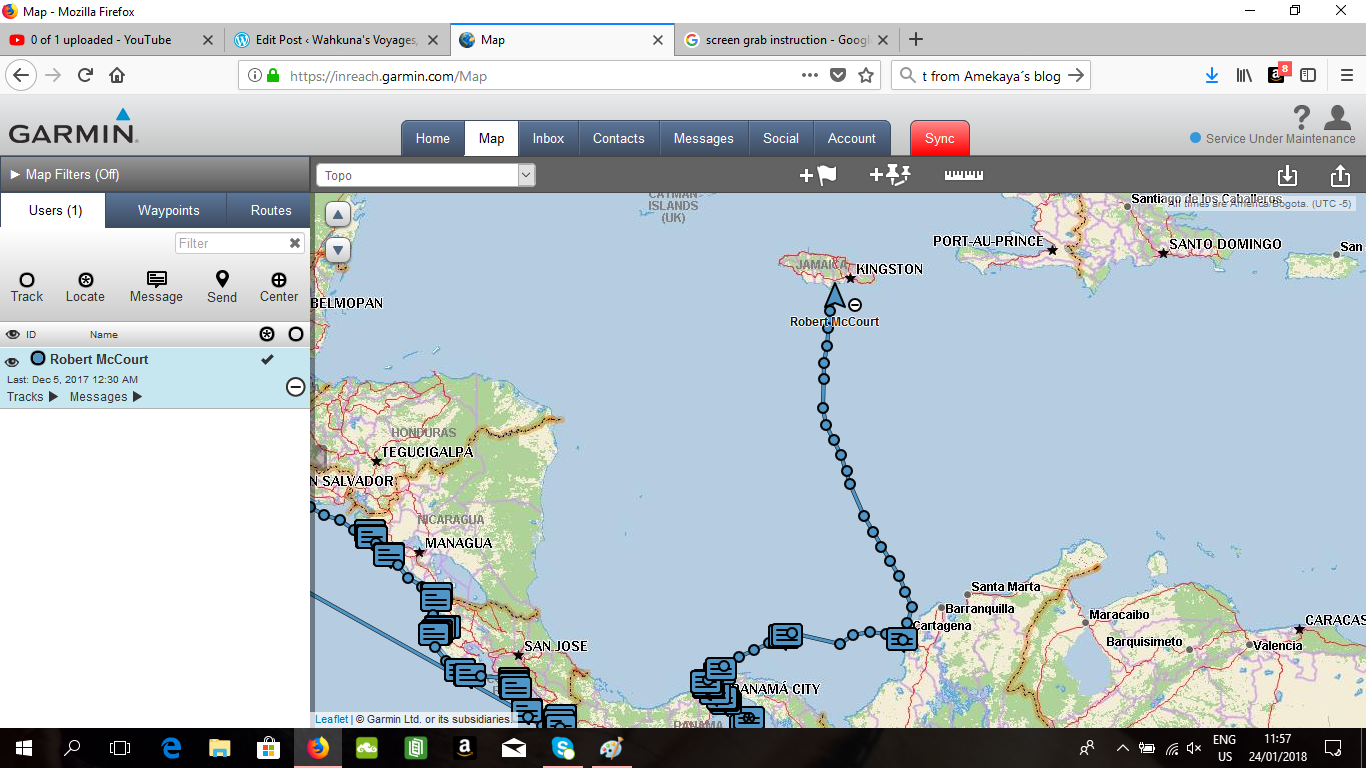1366x768 pixels.
Task: Toggle the checkmark beside Robert McCourt
Action: tap(267, 359)
